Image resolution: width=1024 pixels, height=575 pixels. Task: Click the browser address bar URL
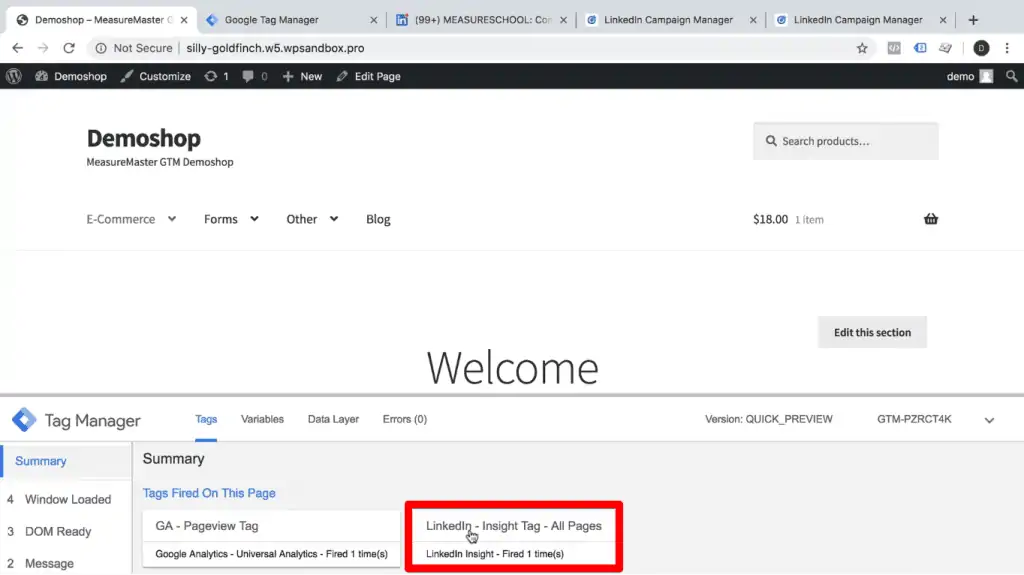click(275, 48)
